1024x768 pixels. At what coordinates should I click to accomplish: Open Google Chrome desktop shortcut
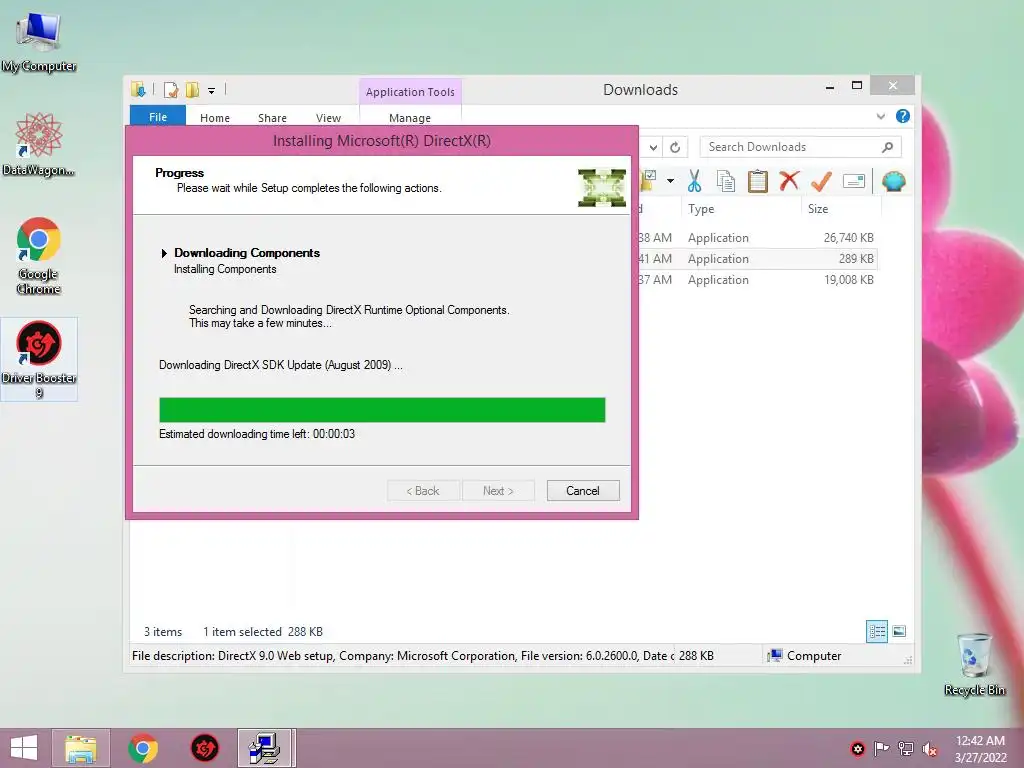(x=39, y=256)
